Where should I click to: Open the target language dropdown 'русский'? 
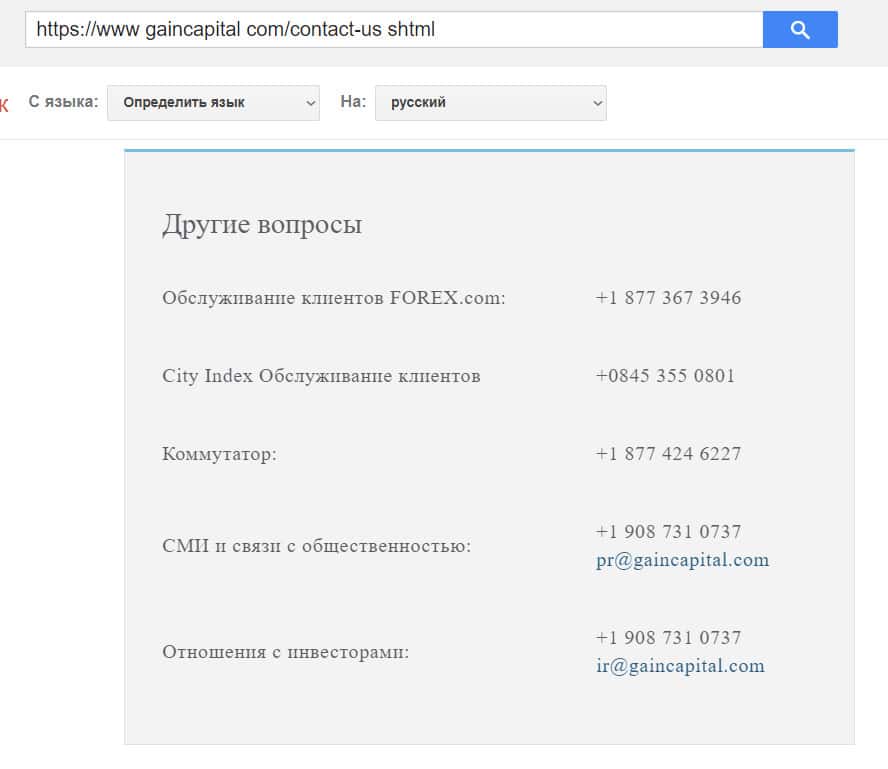[x=490, y=103]
